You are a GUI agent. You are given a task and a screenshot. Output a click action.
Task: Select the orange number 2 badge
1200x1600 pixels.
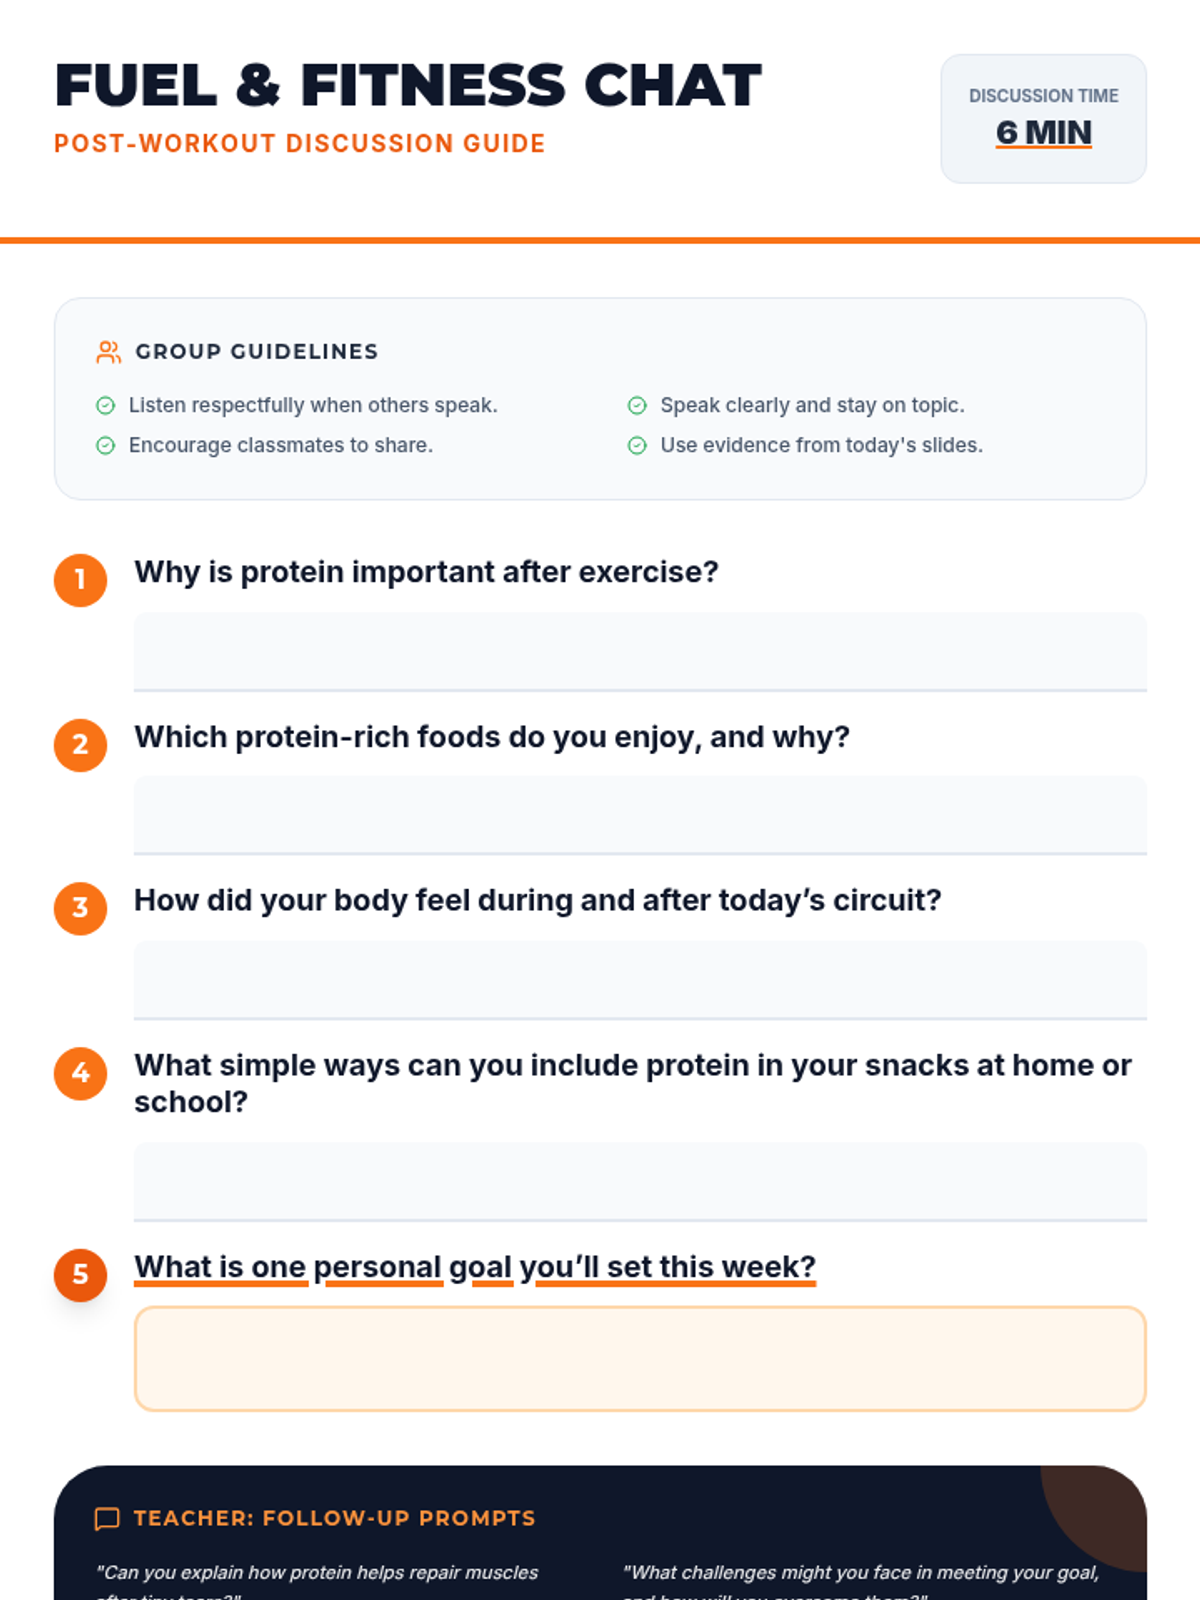[81, 745]
